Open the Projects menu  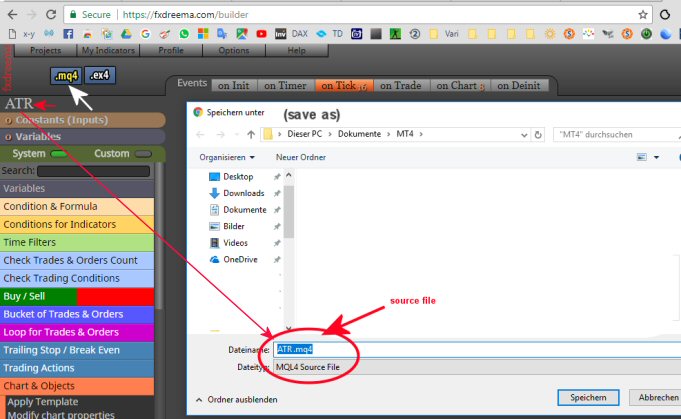tap(46, 50)
